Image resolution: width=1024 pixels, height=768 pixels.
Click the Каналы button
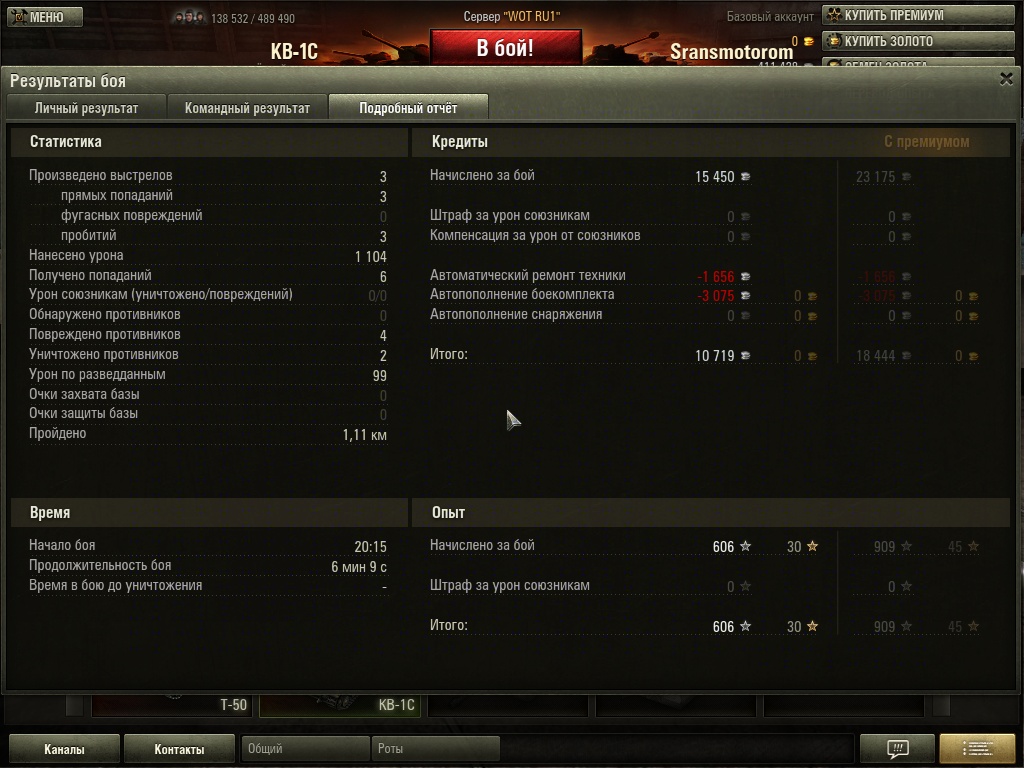[64, 749]
